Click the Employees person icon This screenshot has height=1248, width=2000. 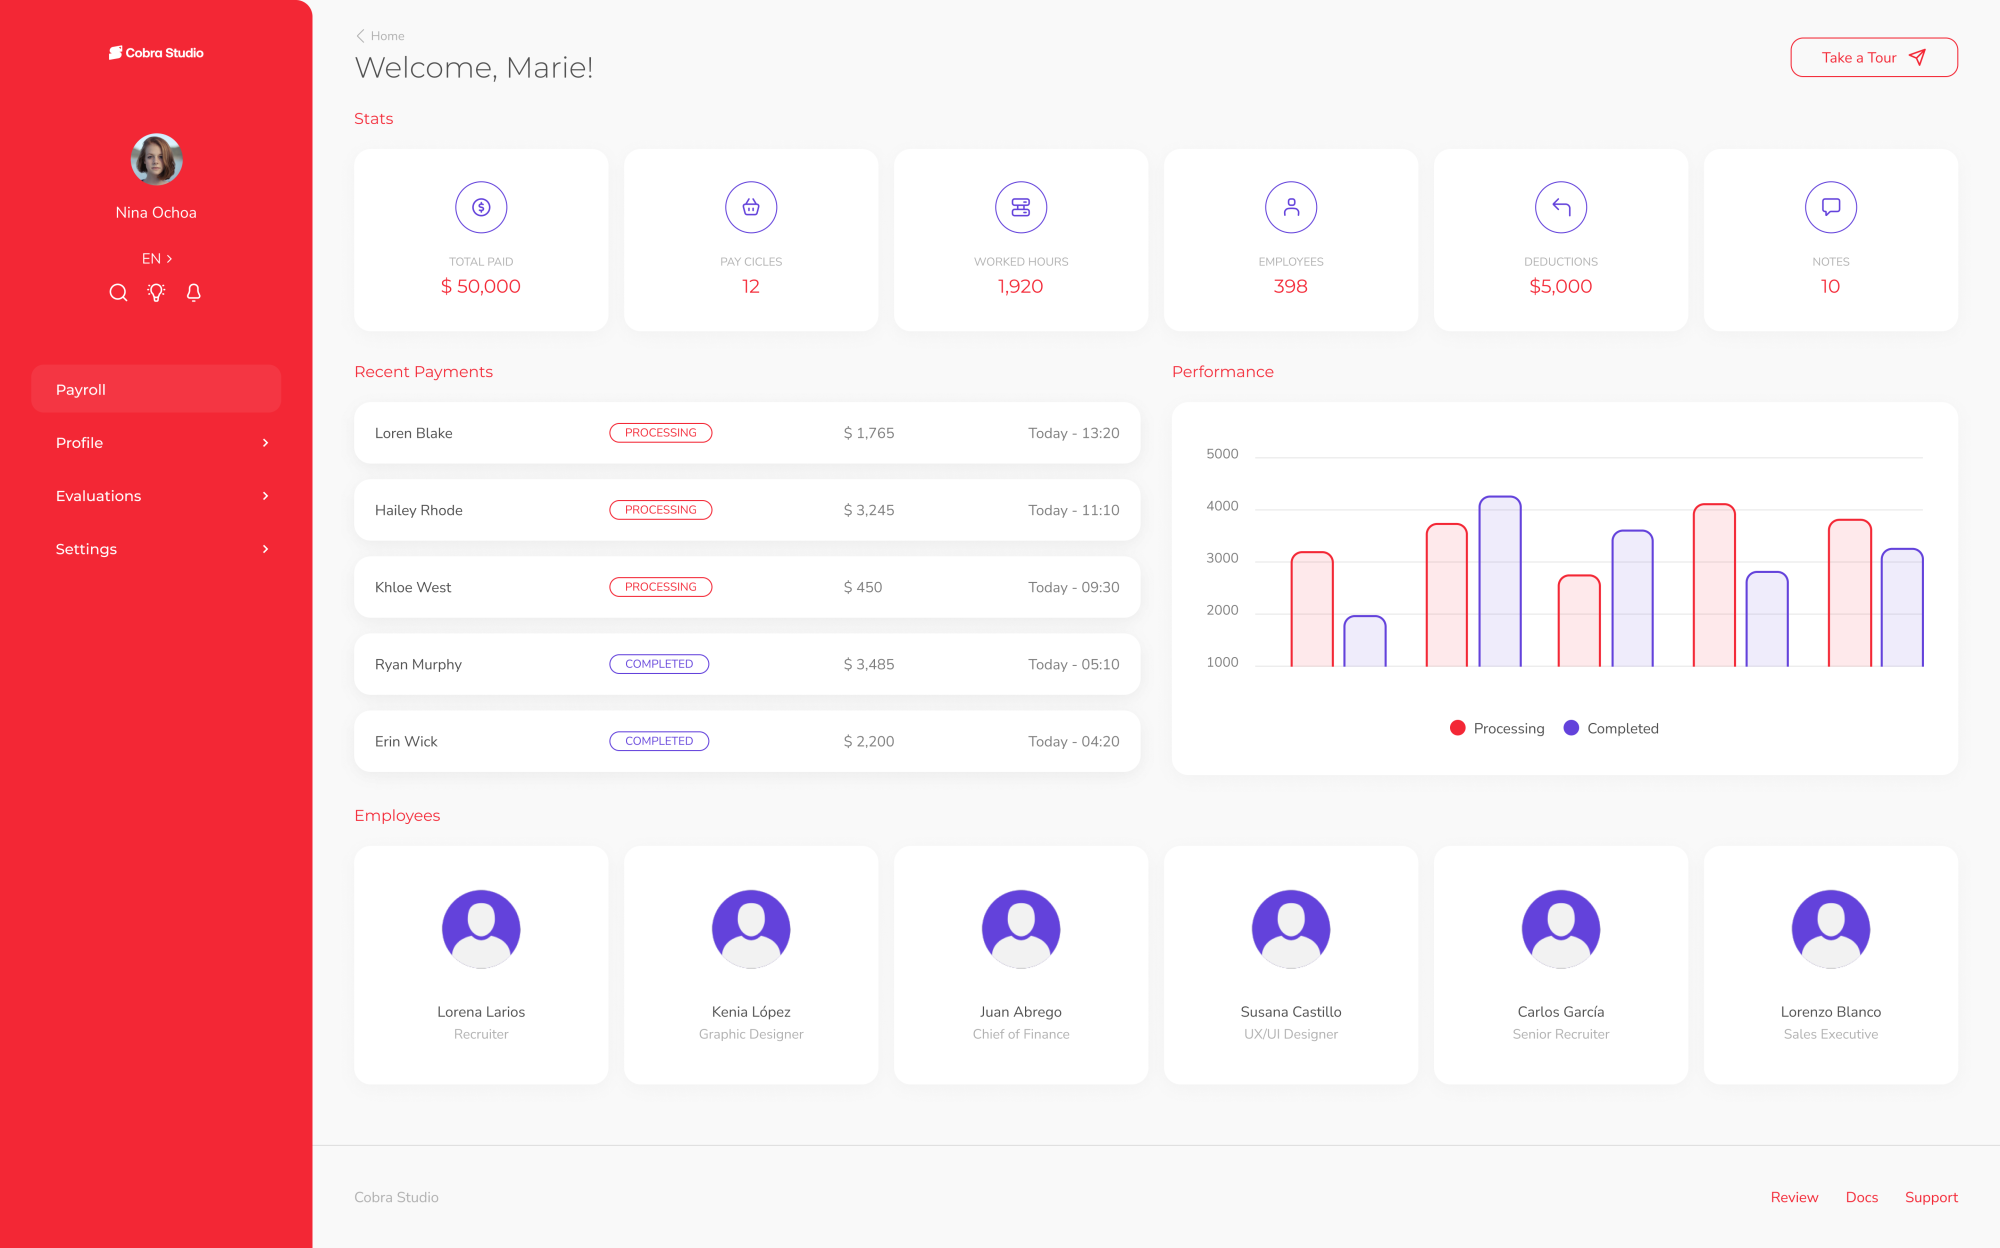pos(1291,207)
